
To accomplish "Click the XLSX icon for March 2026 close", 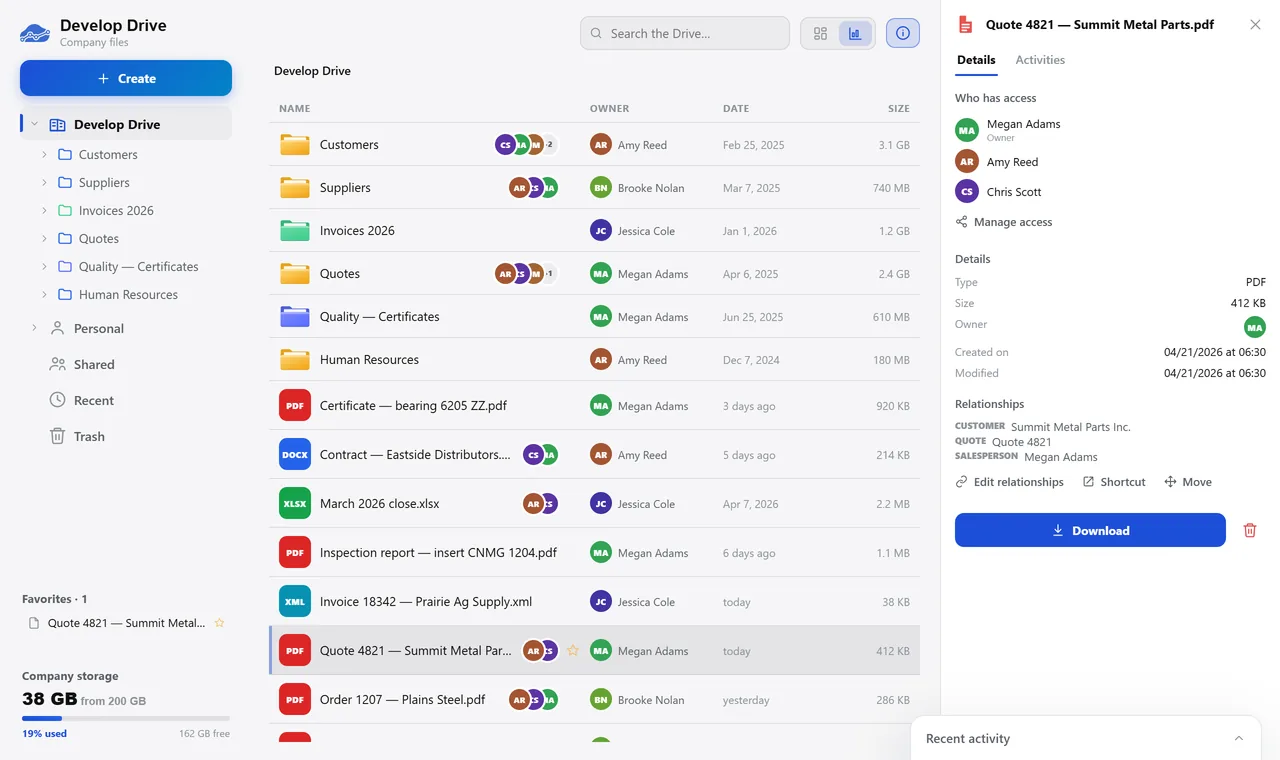I will 295,504.
